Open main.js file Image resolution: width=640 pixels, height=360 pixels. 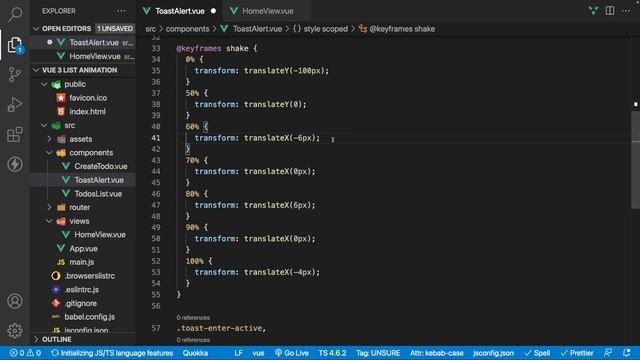pos(82,262)
